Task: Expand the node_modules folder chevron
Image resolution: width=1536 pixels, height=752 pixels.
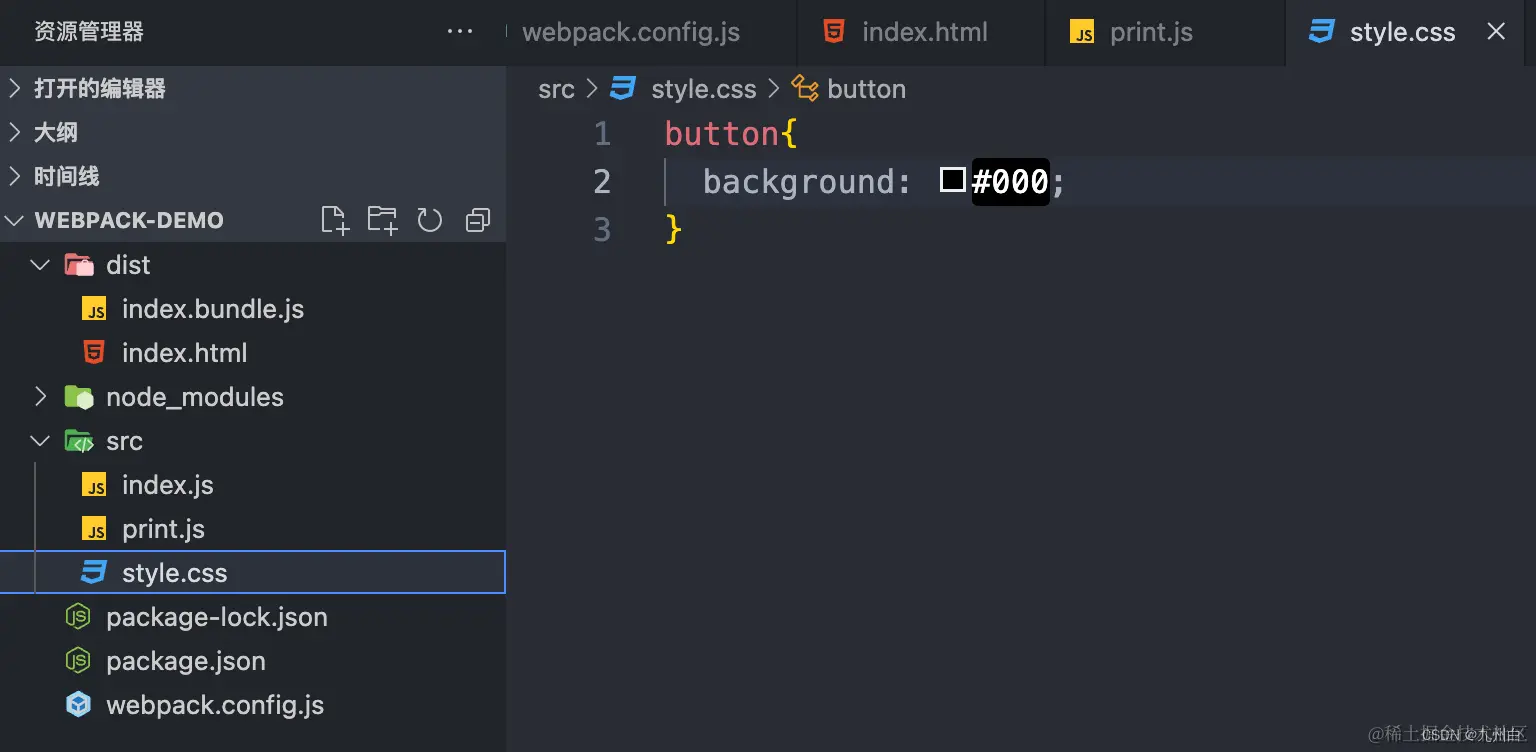Action: point(40,397)
